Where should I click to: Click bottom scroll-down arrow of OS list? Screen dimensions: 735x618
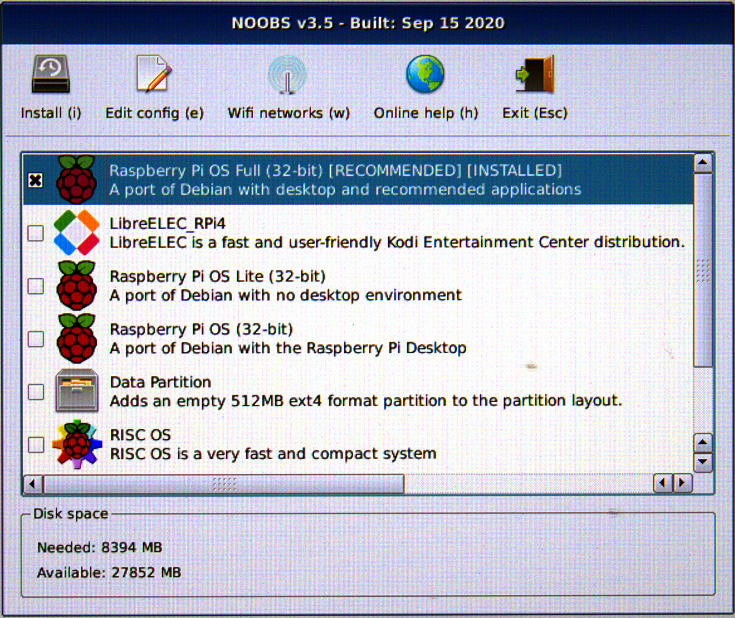click(702, 462)
